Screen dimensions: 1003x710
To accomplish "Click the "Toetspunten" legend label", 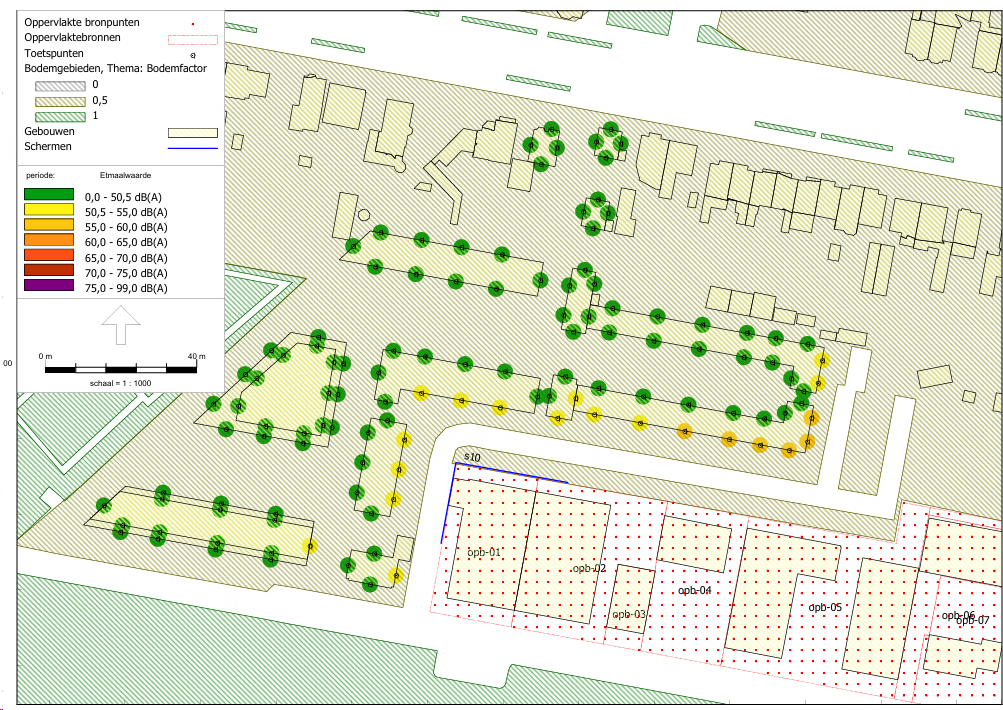I will click(54, 54).
